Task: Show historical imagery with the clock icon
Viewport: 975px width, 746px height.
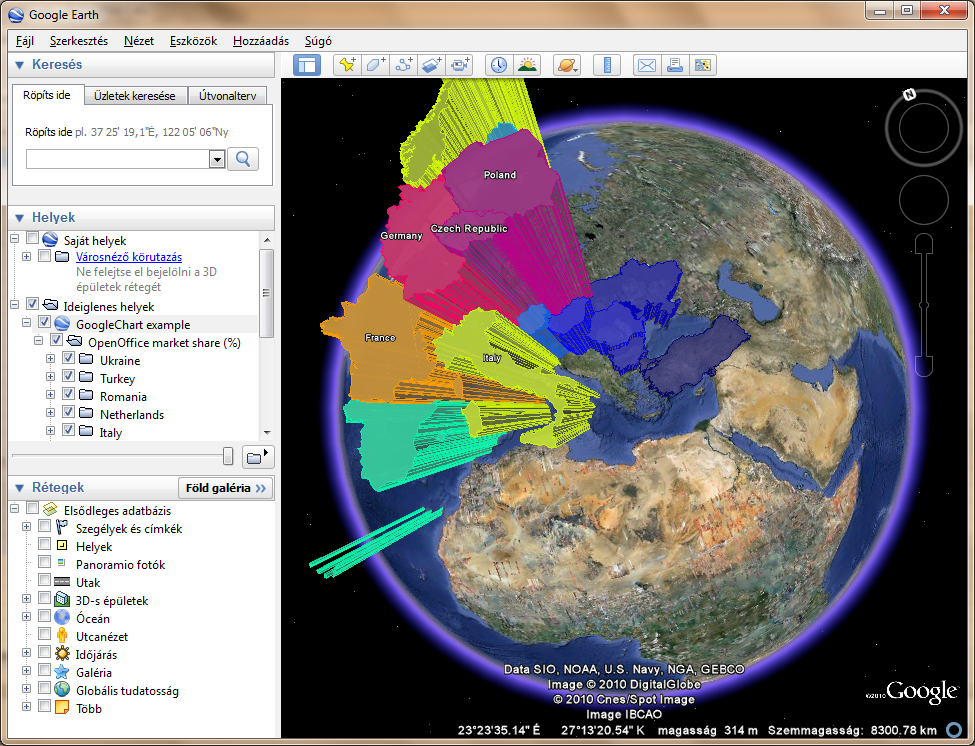Action: (x=499, y=65)
